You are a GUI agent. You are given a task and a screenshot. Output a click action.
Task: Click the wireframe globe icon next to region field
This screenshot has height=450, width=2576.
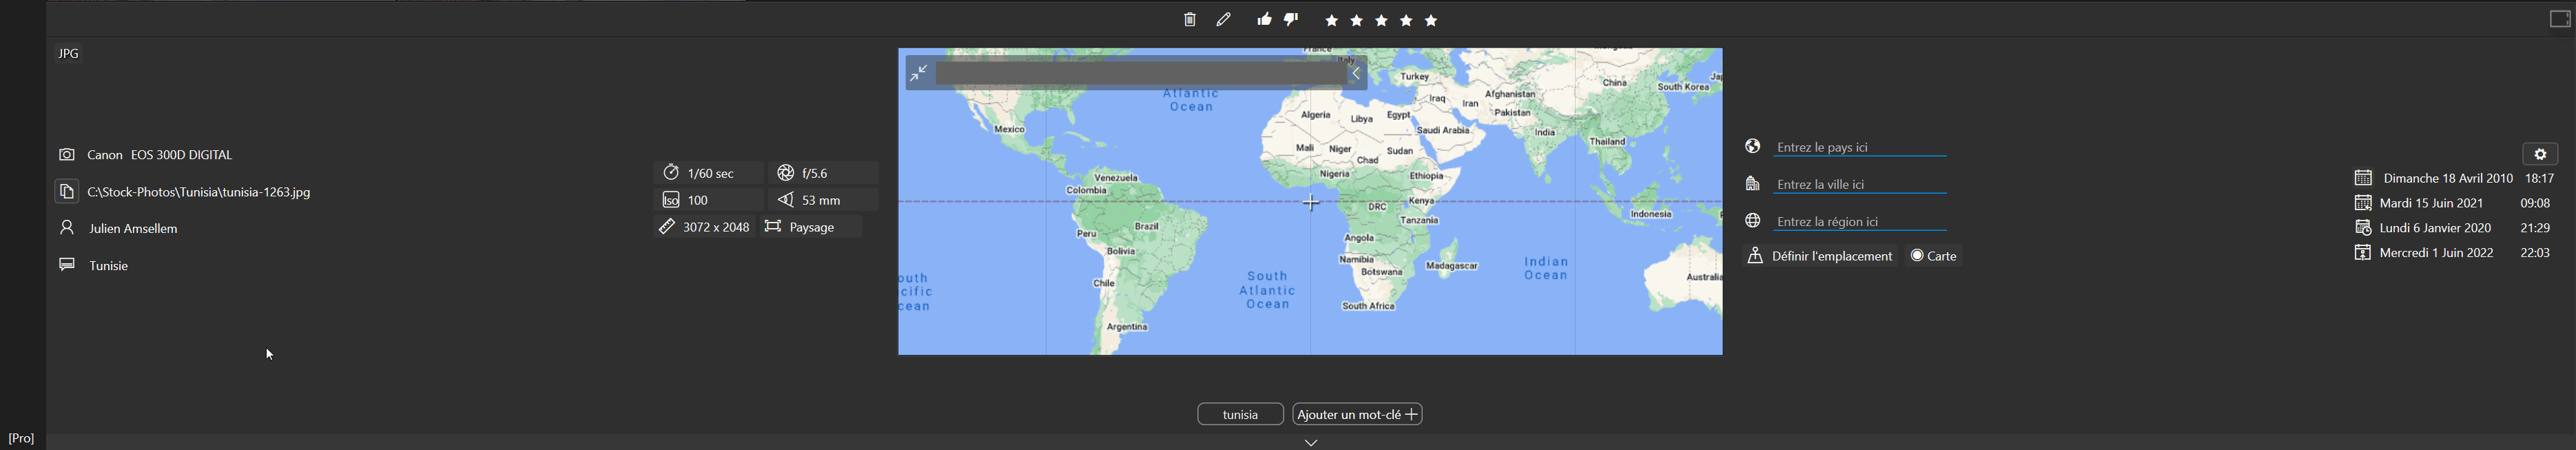tap(1752, 221)
